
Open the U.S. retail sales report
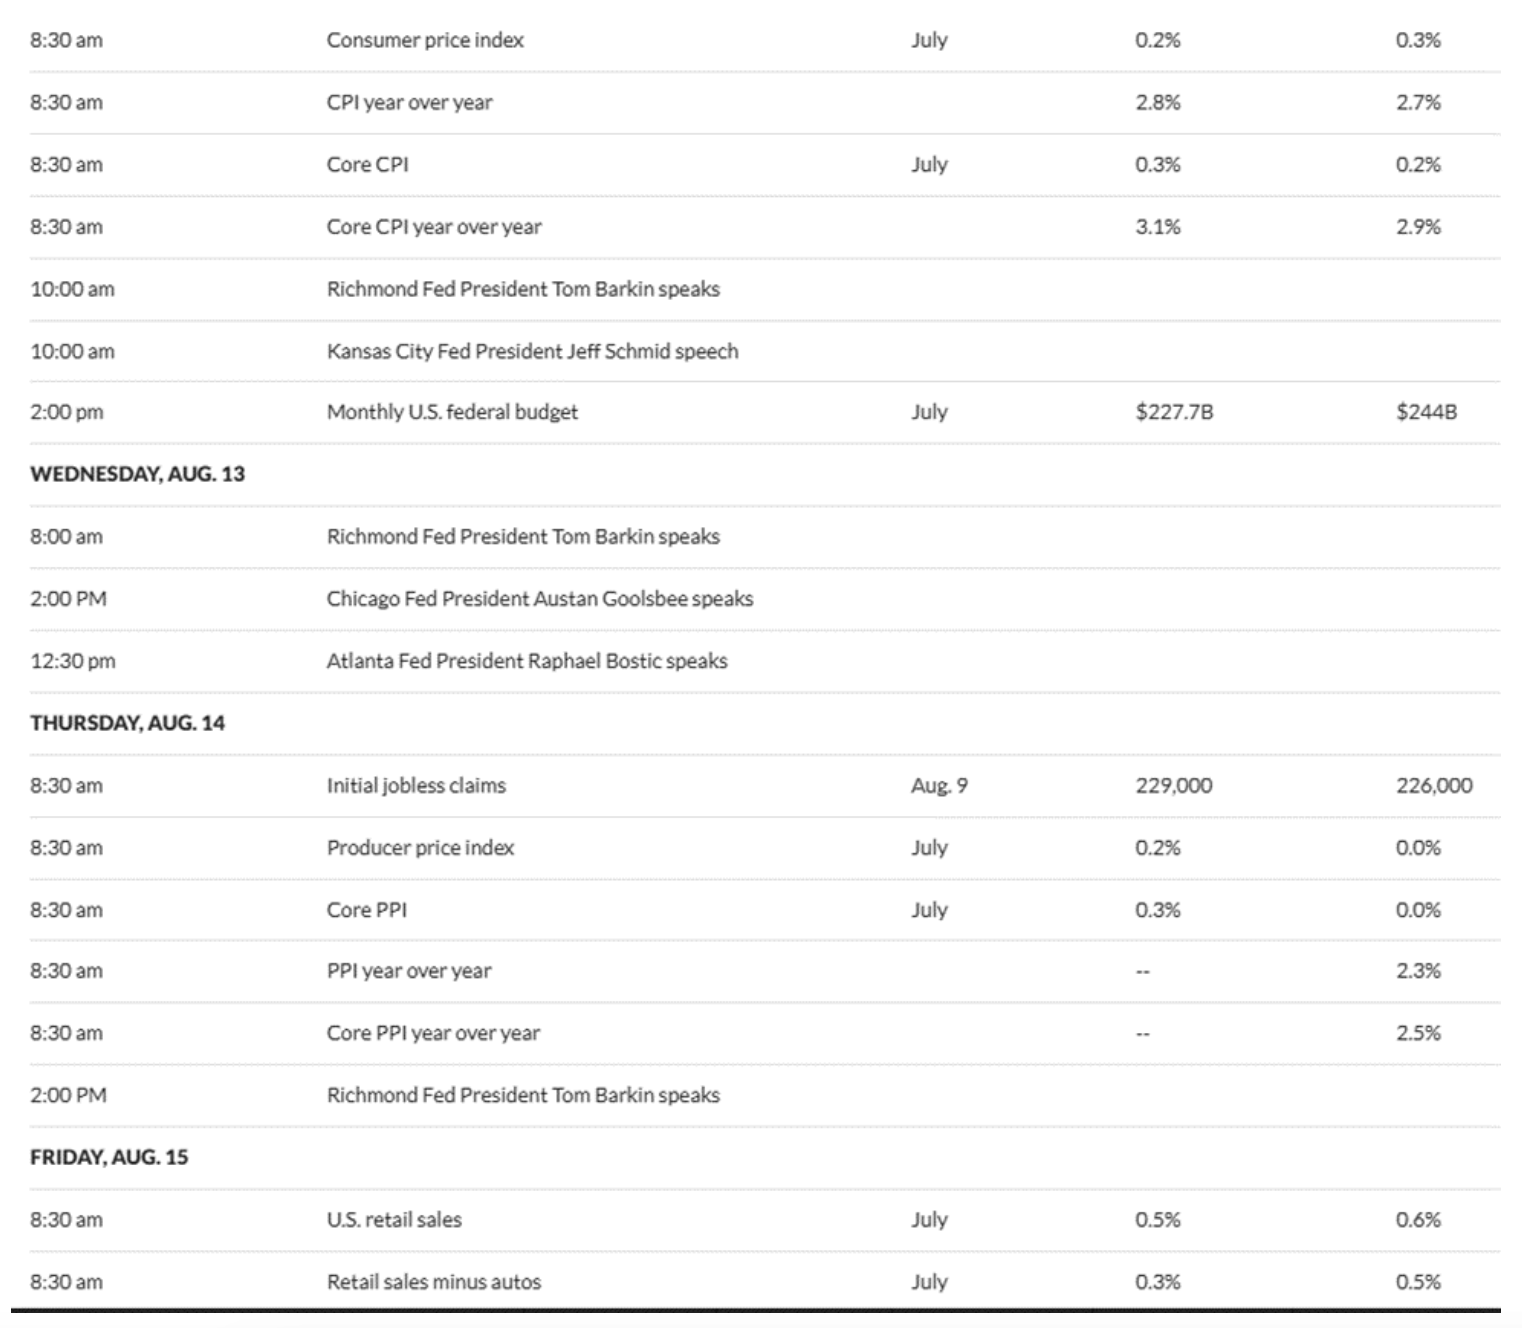394,1219
